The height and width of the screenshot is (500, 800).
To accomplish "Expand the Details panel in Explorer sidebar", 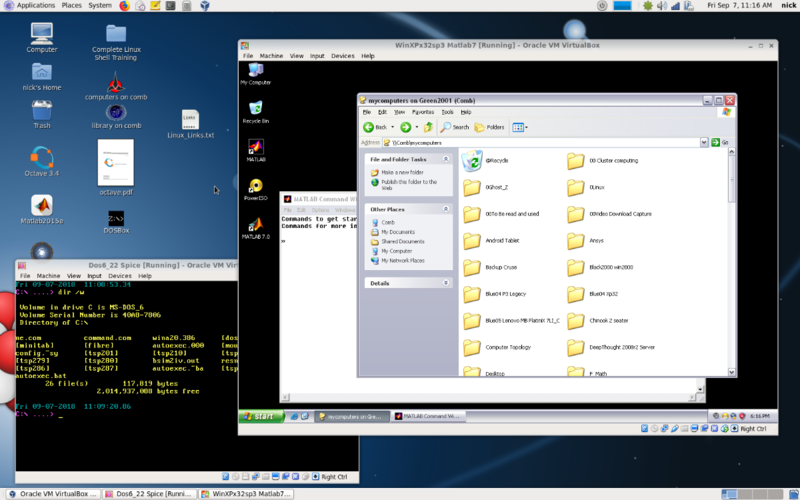I will coord(448,283).
